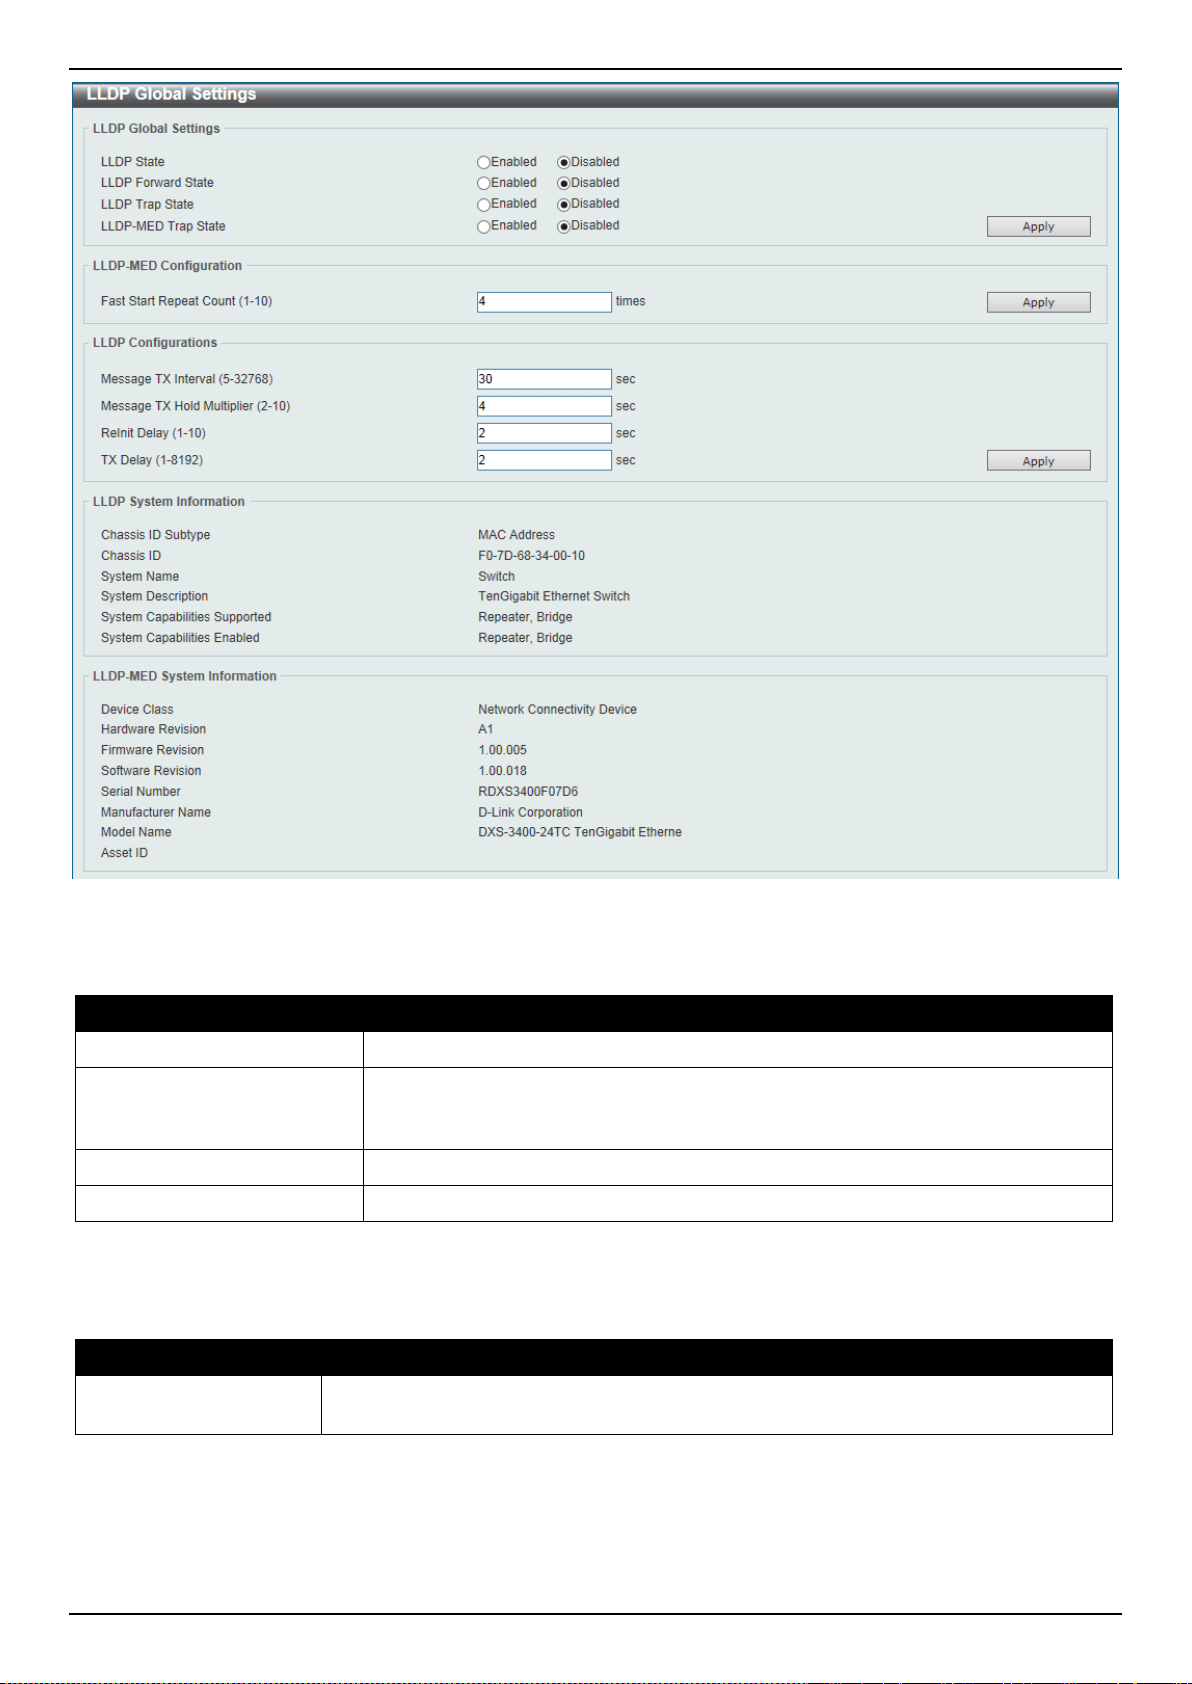
Task: Click the System Name value 'Switch'
Action: (x=496, y=577)
